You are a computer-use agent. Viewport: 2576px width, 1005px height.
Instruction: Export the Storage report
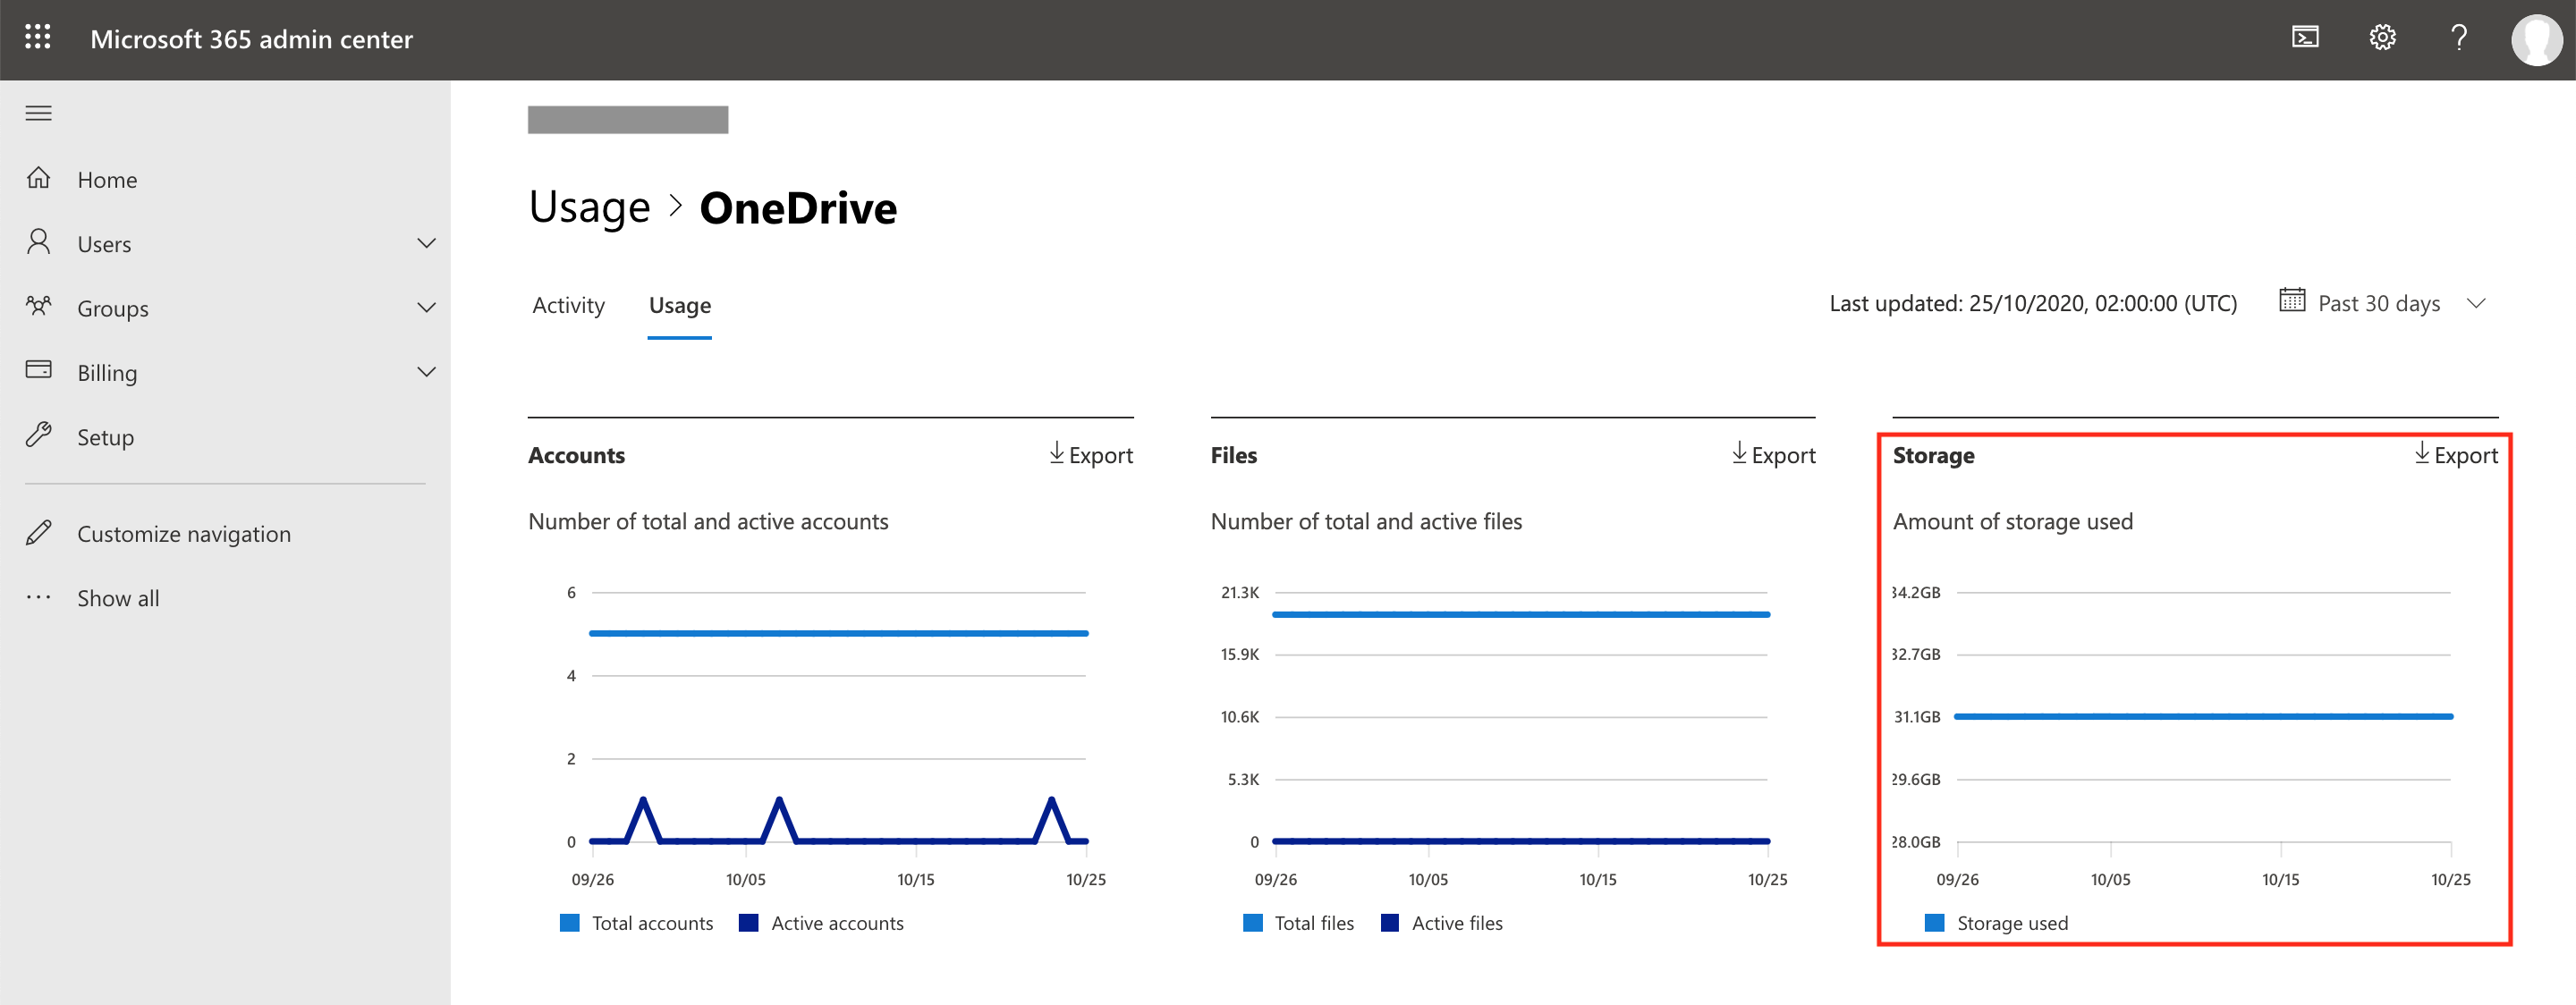pos(2455,455)
